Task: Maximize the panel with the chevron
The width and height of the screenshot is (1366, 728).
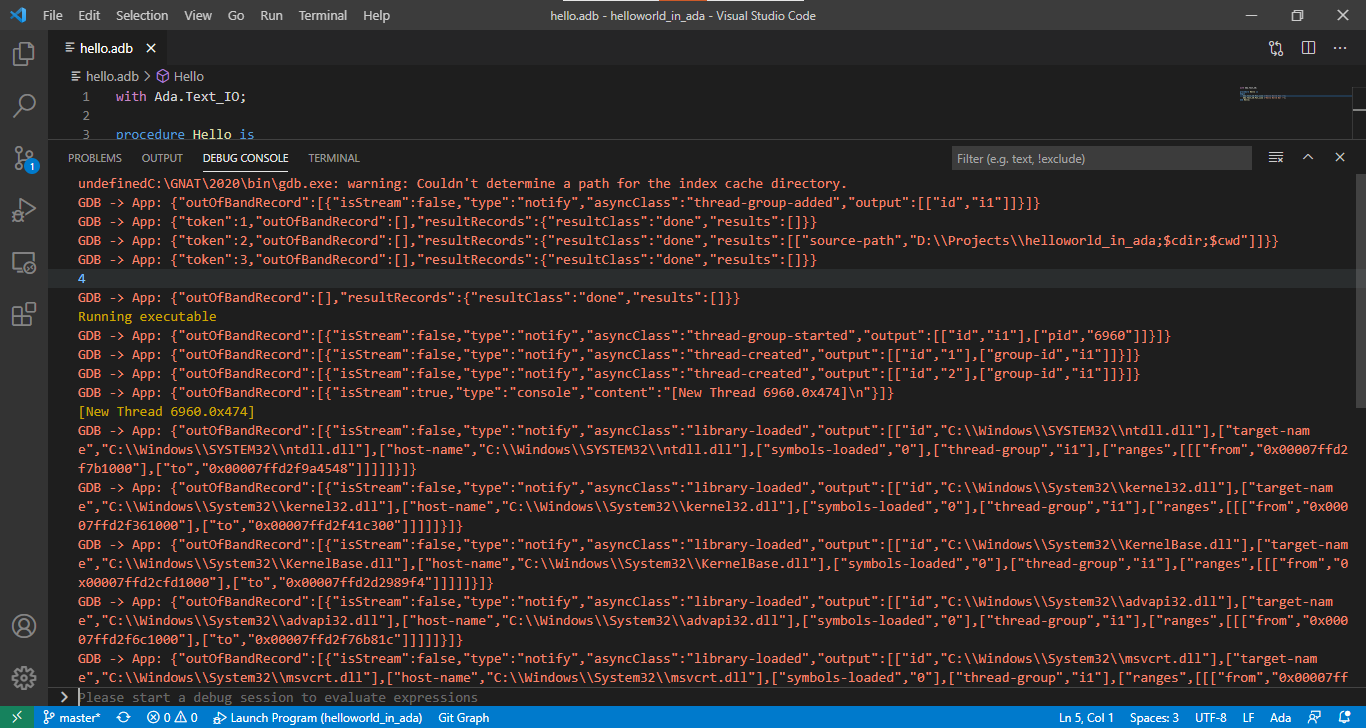Action: coord(1308,157)
